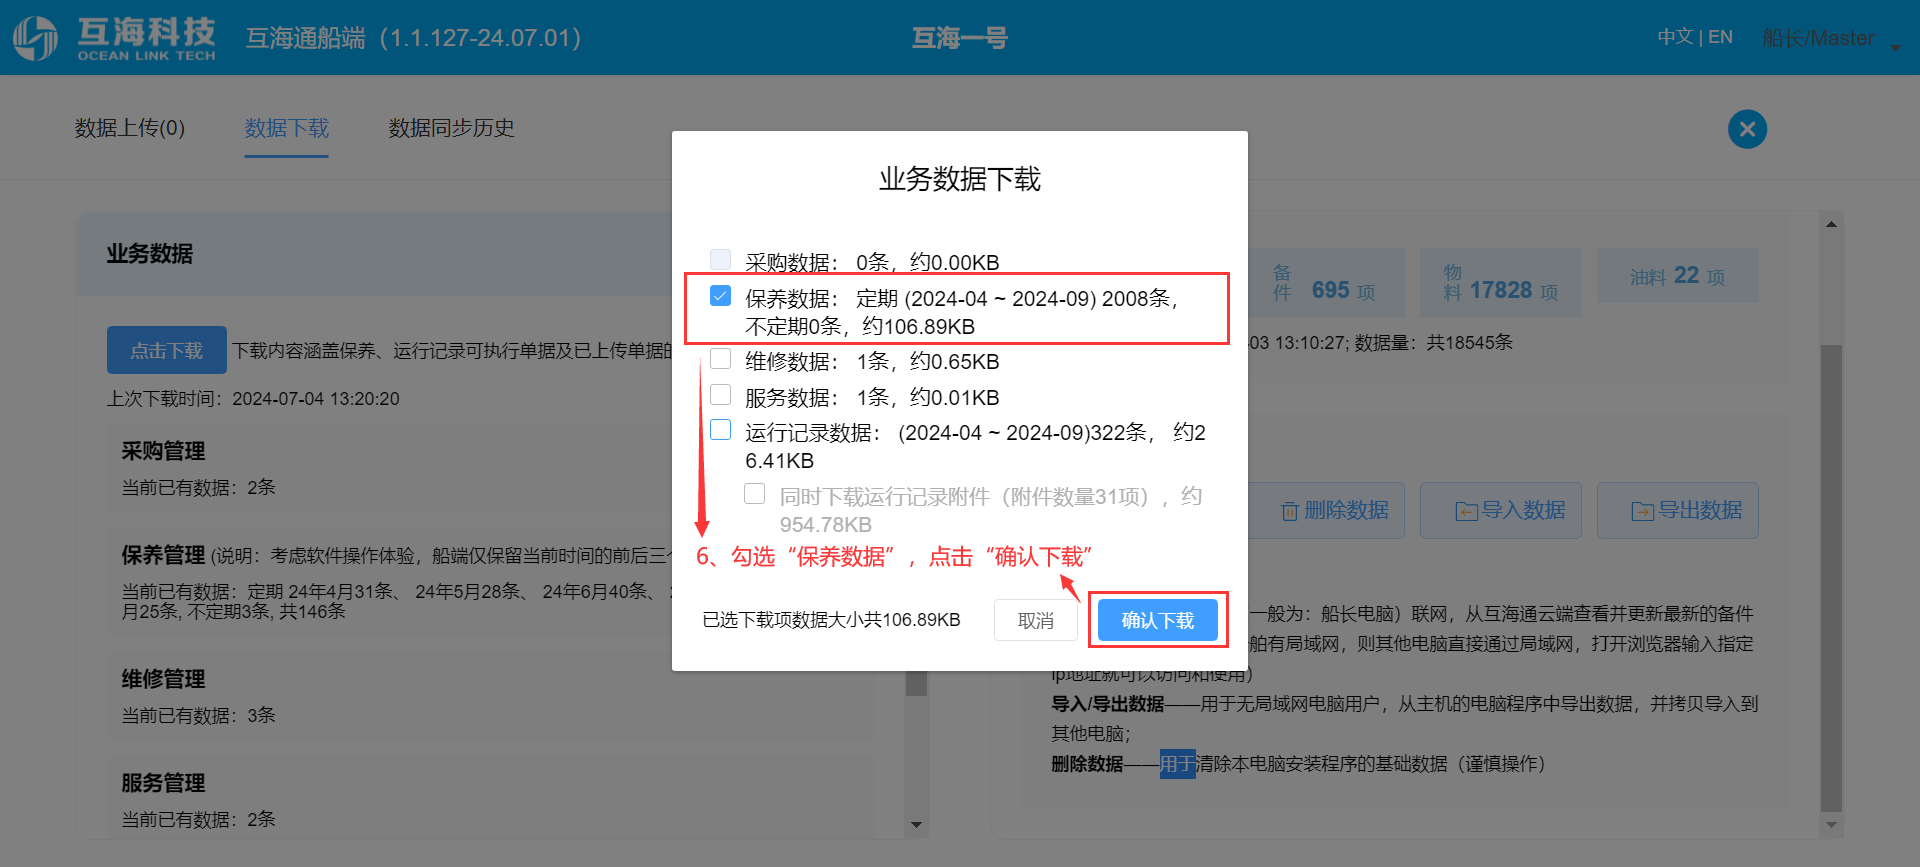Click the 备件 695 项 stat card
Image resolution: width=1920 pixels, height=867 pixels.
(1326, 283)
